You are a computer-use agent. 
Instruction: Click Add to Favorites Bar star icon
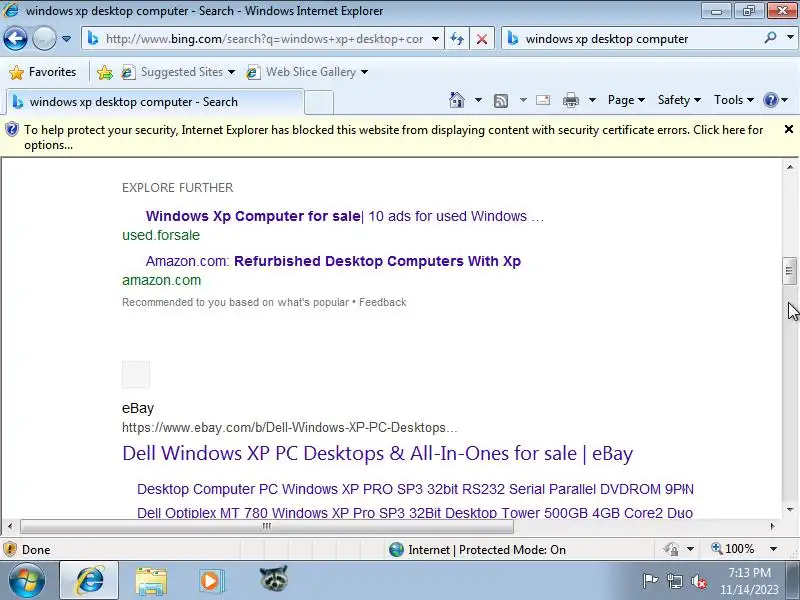(x=105, y=72)
